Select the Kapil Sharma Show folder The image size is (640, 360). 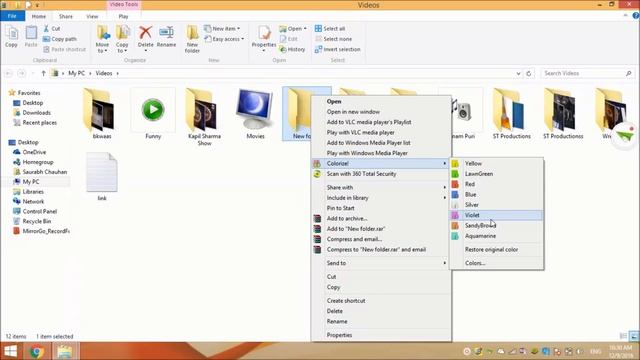(204, 118)
